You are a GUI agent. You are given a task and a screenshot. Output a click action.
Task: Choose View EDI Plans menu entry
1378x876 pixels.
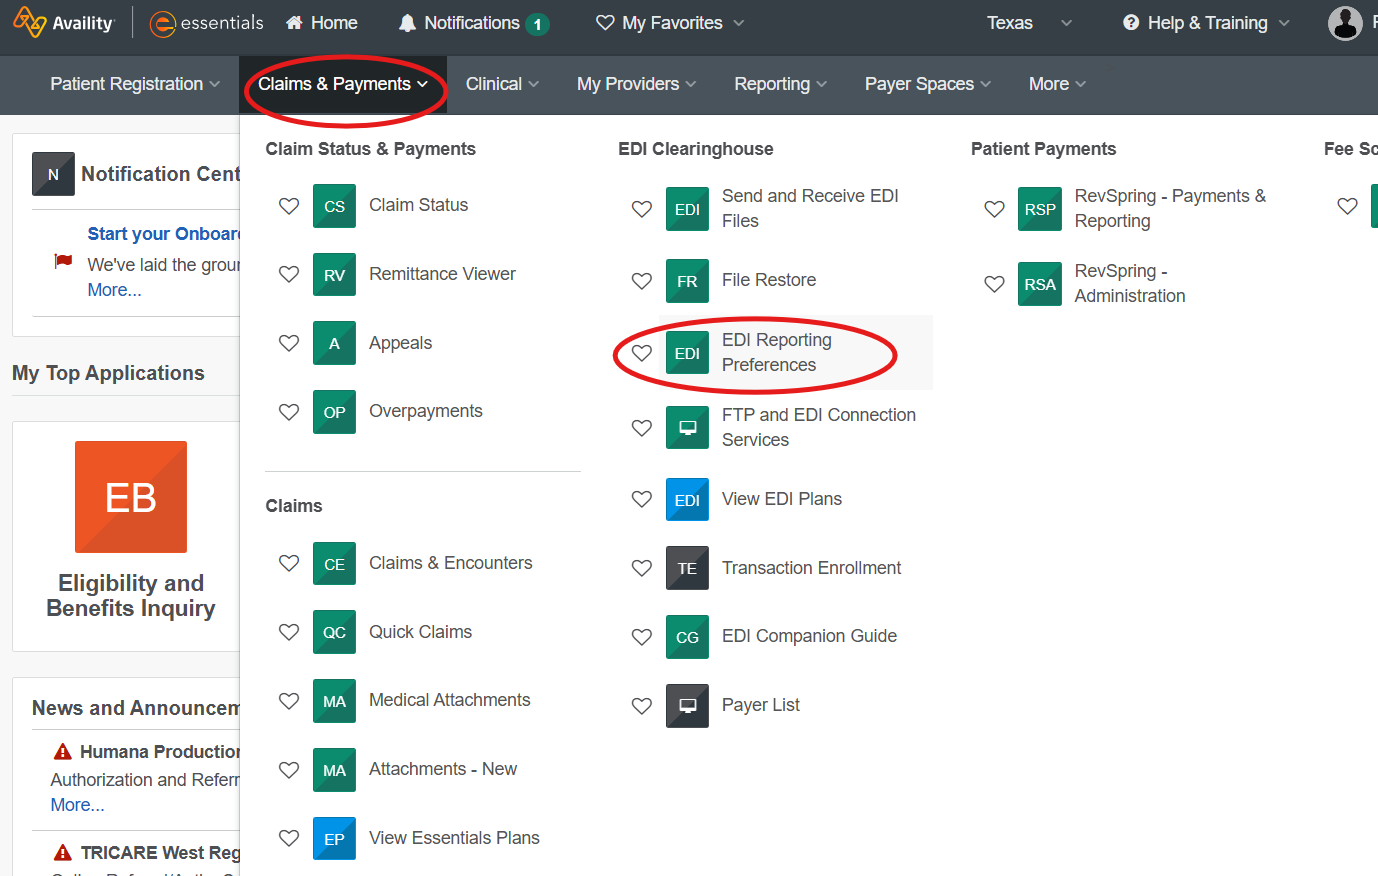(782, 499)
